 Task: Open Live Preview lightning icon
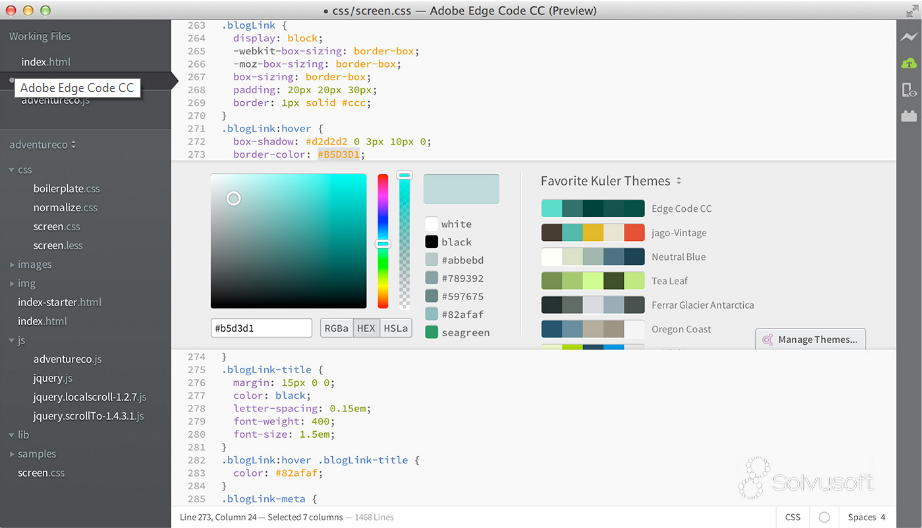click(909, 37)
